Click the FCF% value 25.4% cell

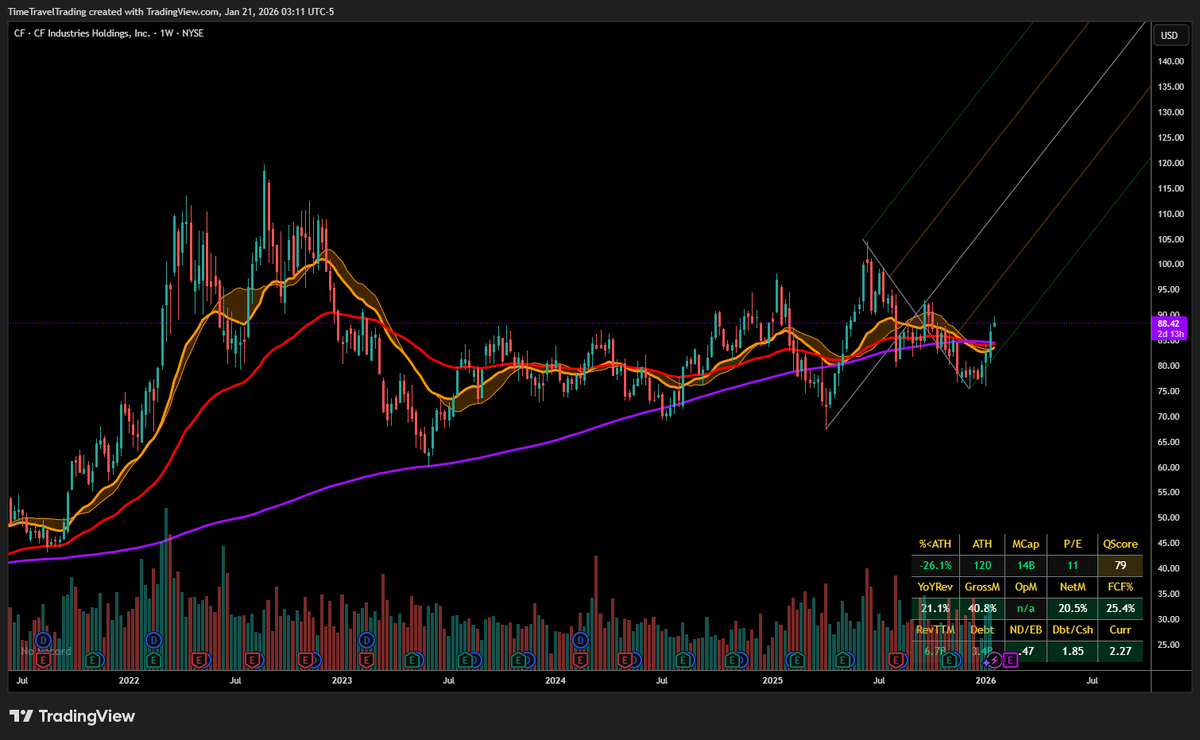tap(1120, 608)
